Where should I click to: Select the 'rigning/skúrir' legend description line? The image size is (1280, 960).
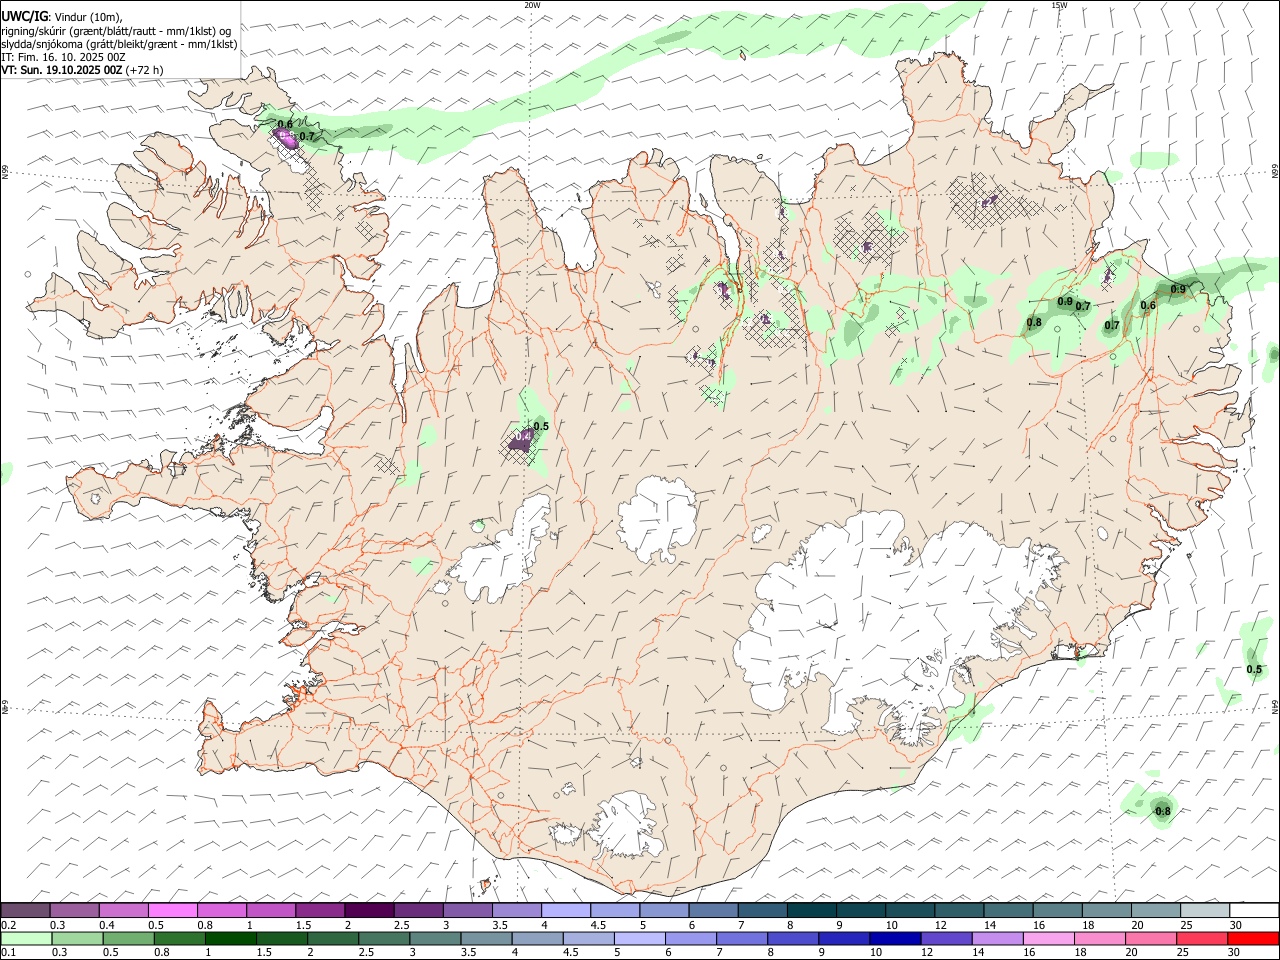(x=116, y=31)
